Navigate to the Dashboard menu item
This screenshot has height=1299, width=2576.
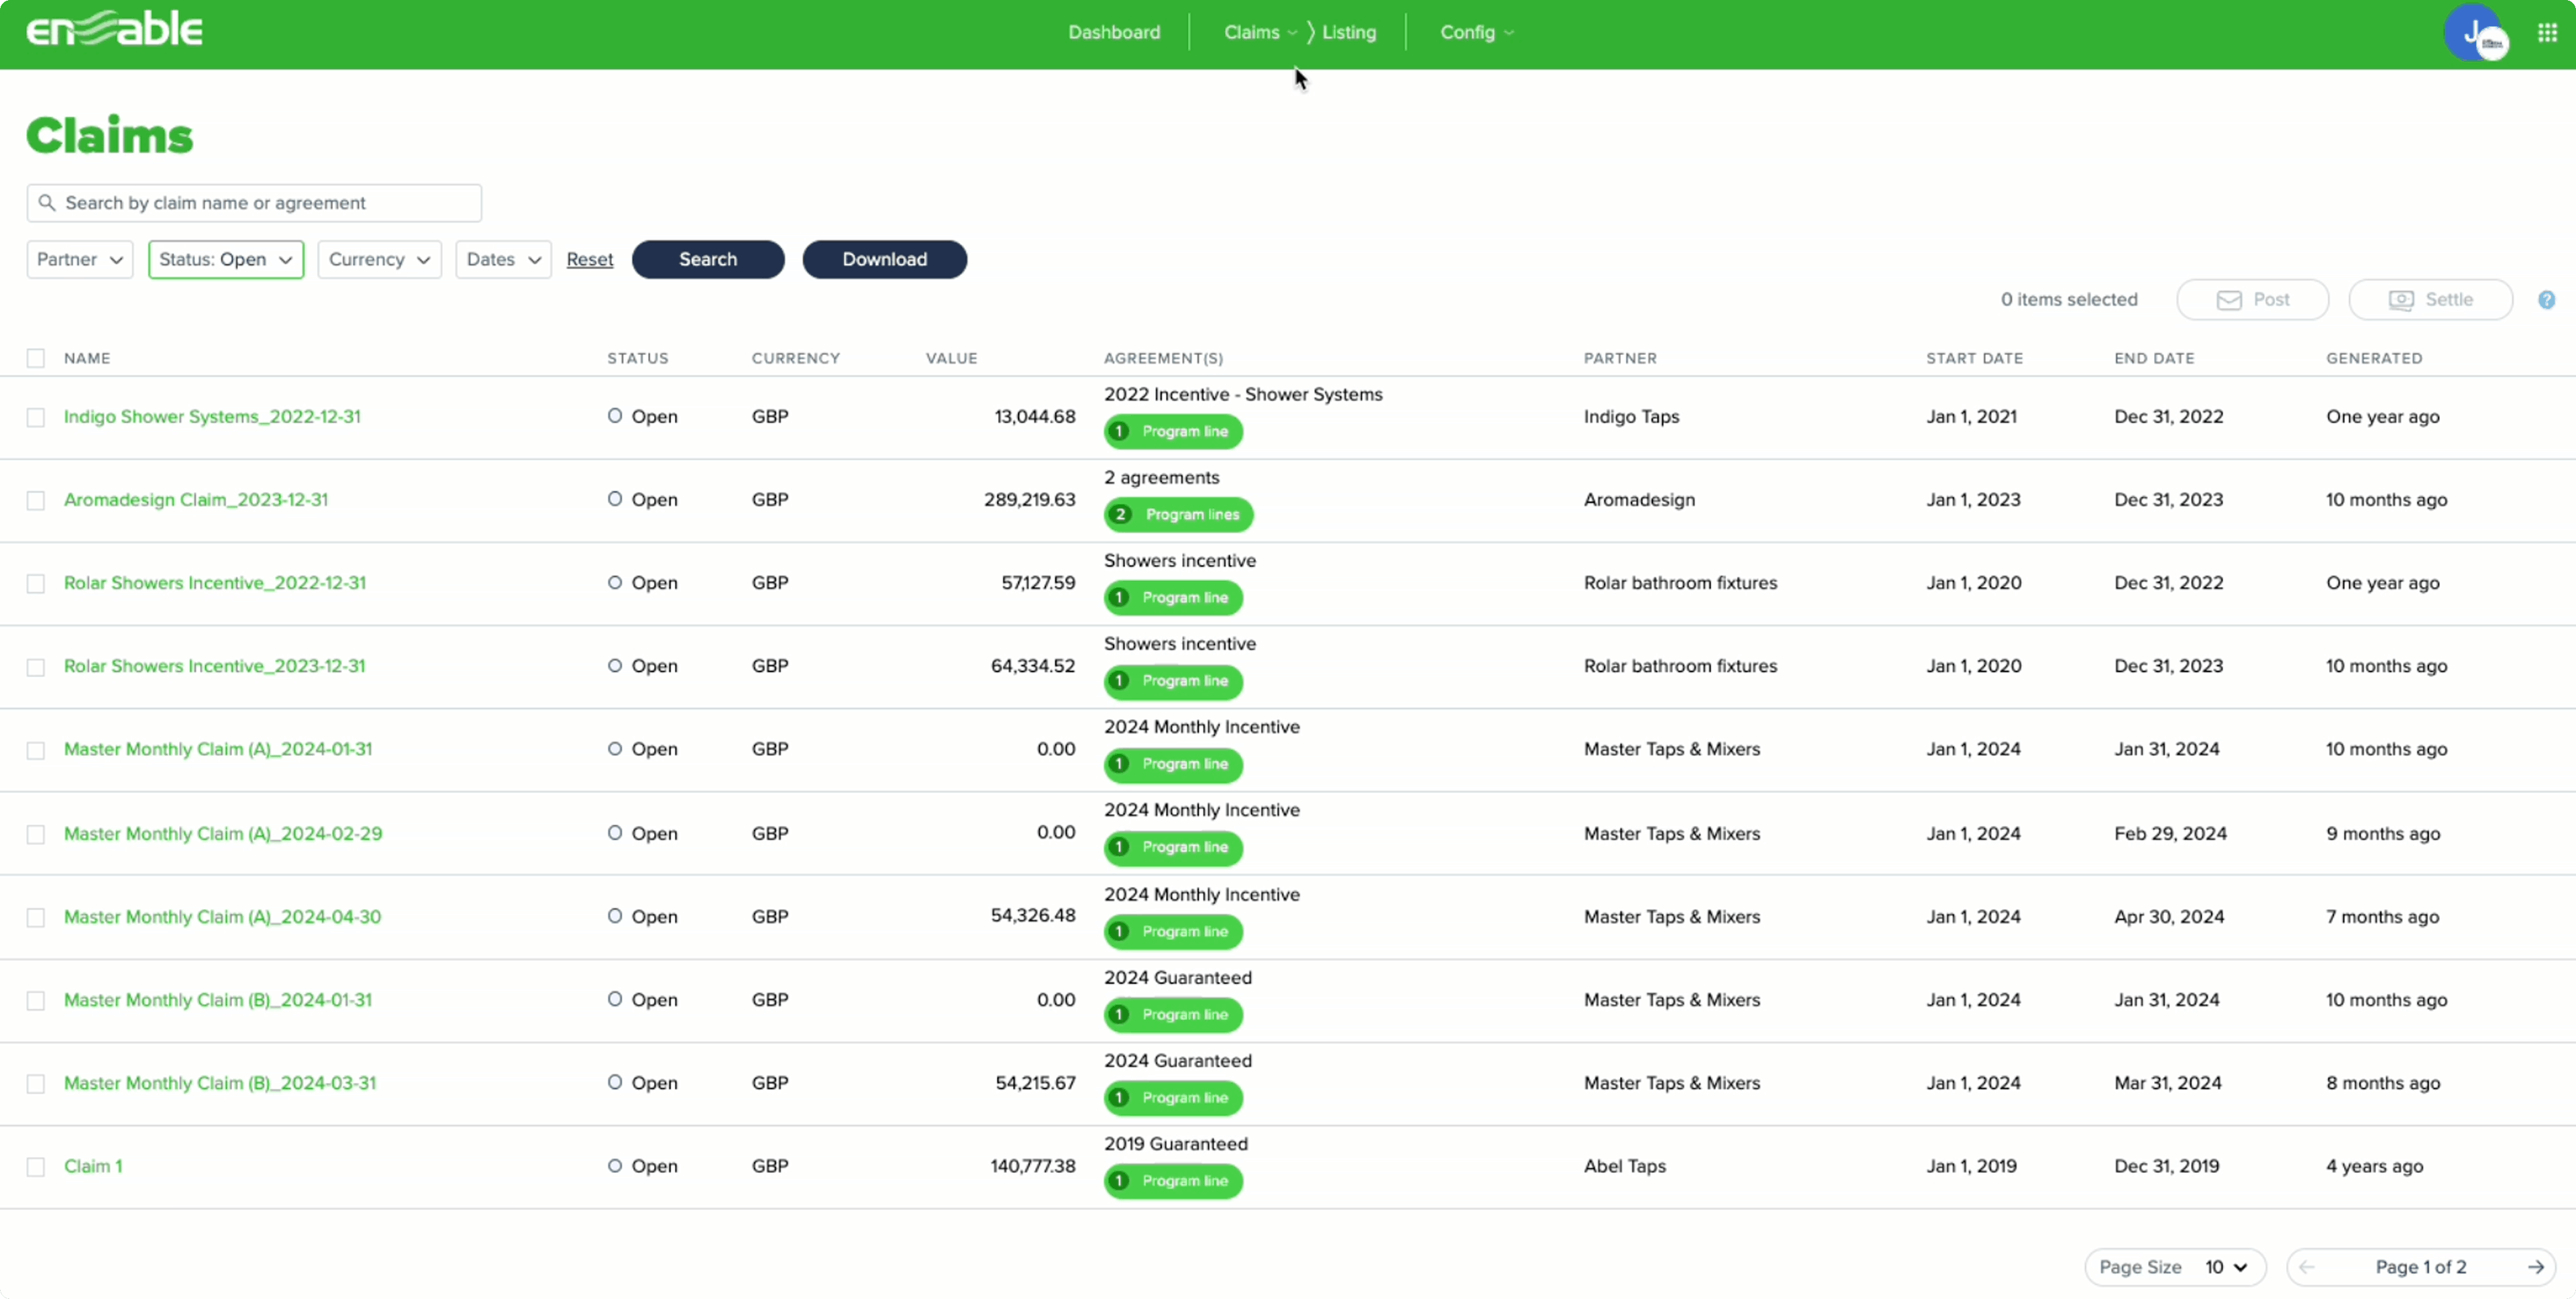coord(1113,32)
